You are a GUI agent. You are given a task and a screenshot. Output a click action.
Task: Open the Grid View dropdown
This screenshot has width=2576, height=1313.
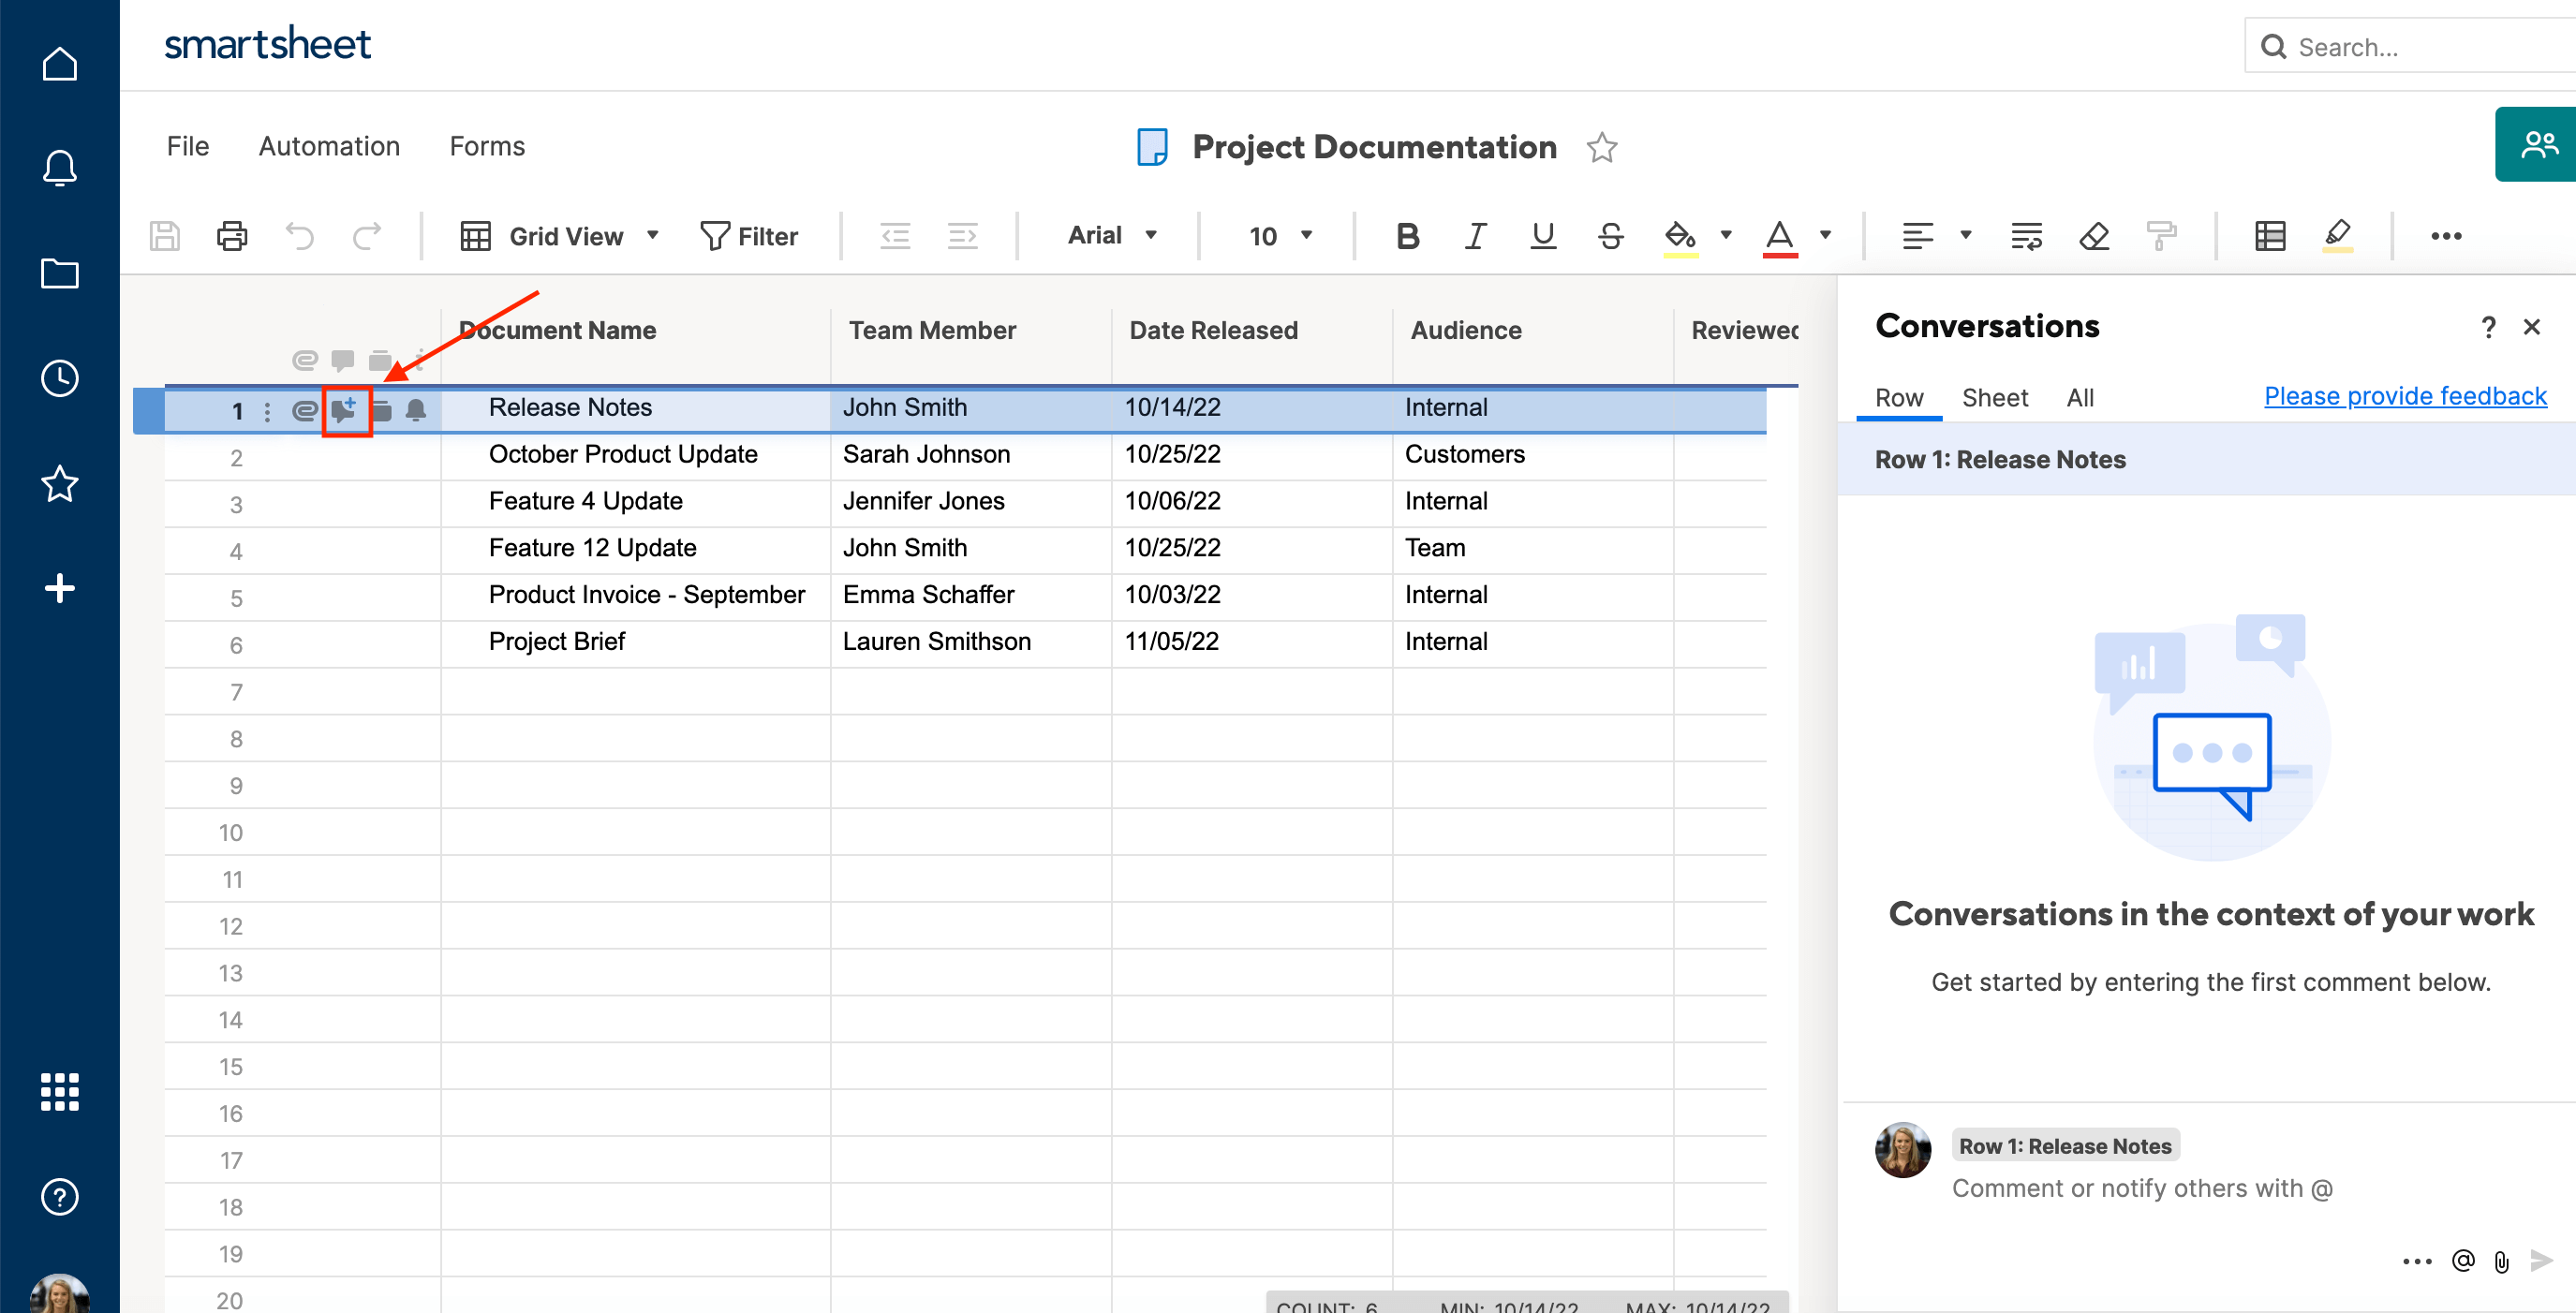pos(651,235)
